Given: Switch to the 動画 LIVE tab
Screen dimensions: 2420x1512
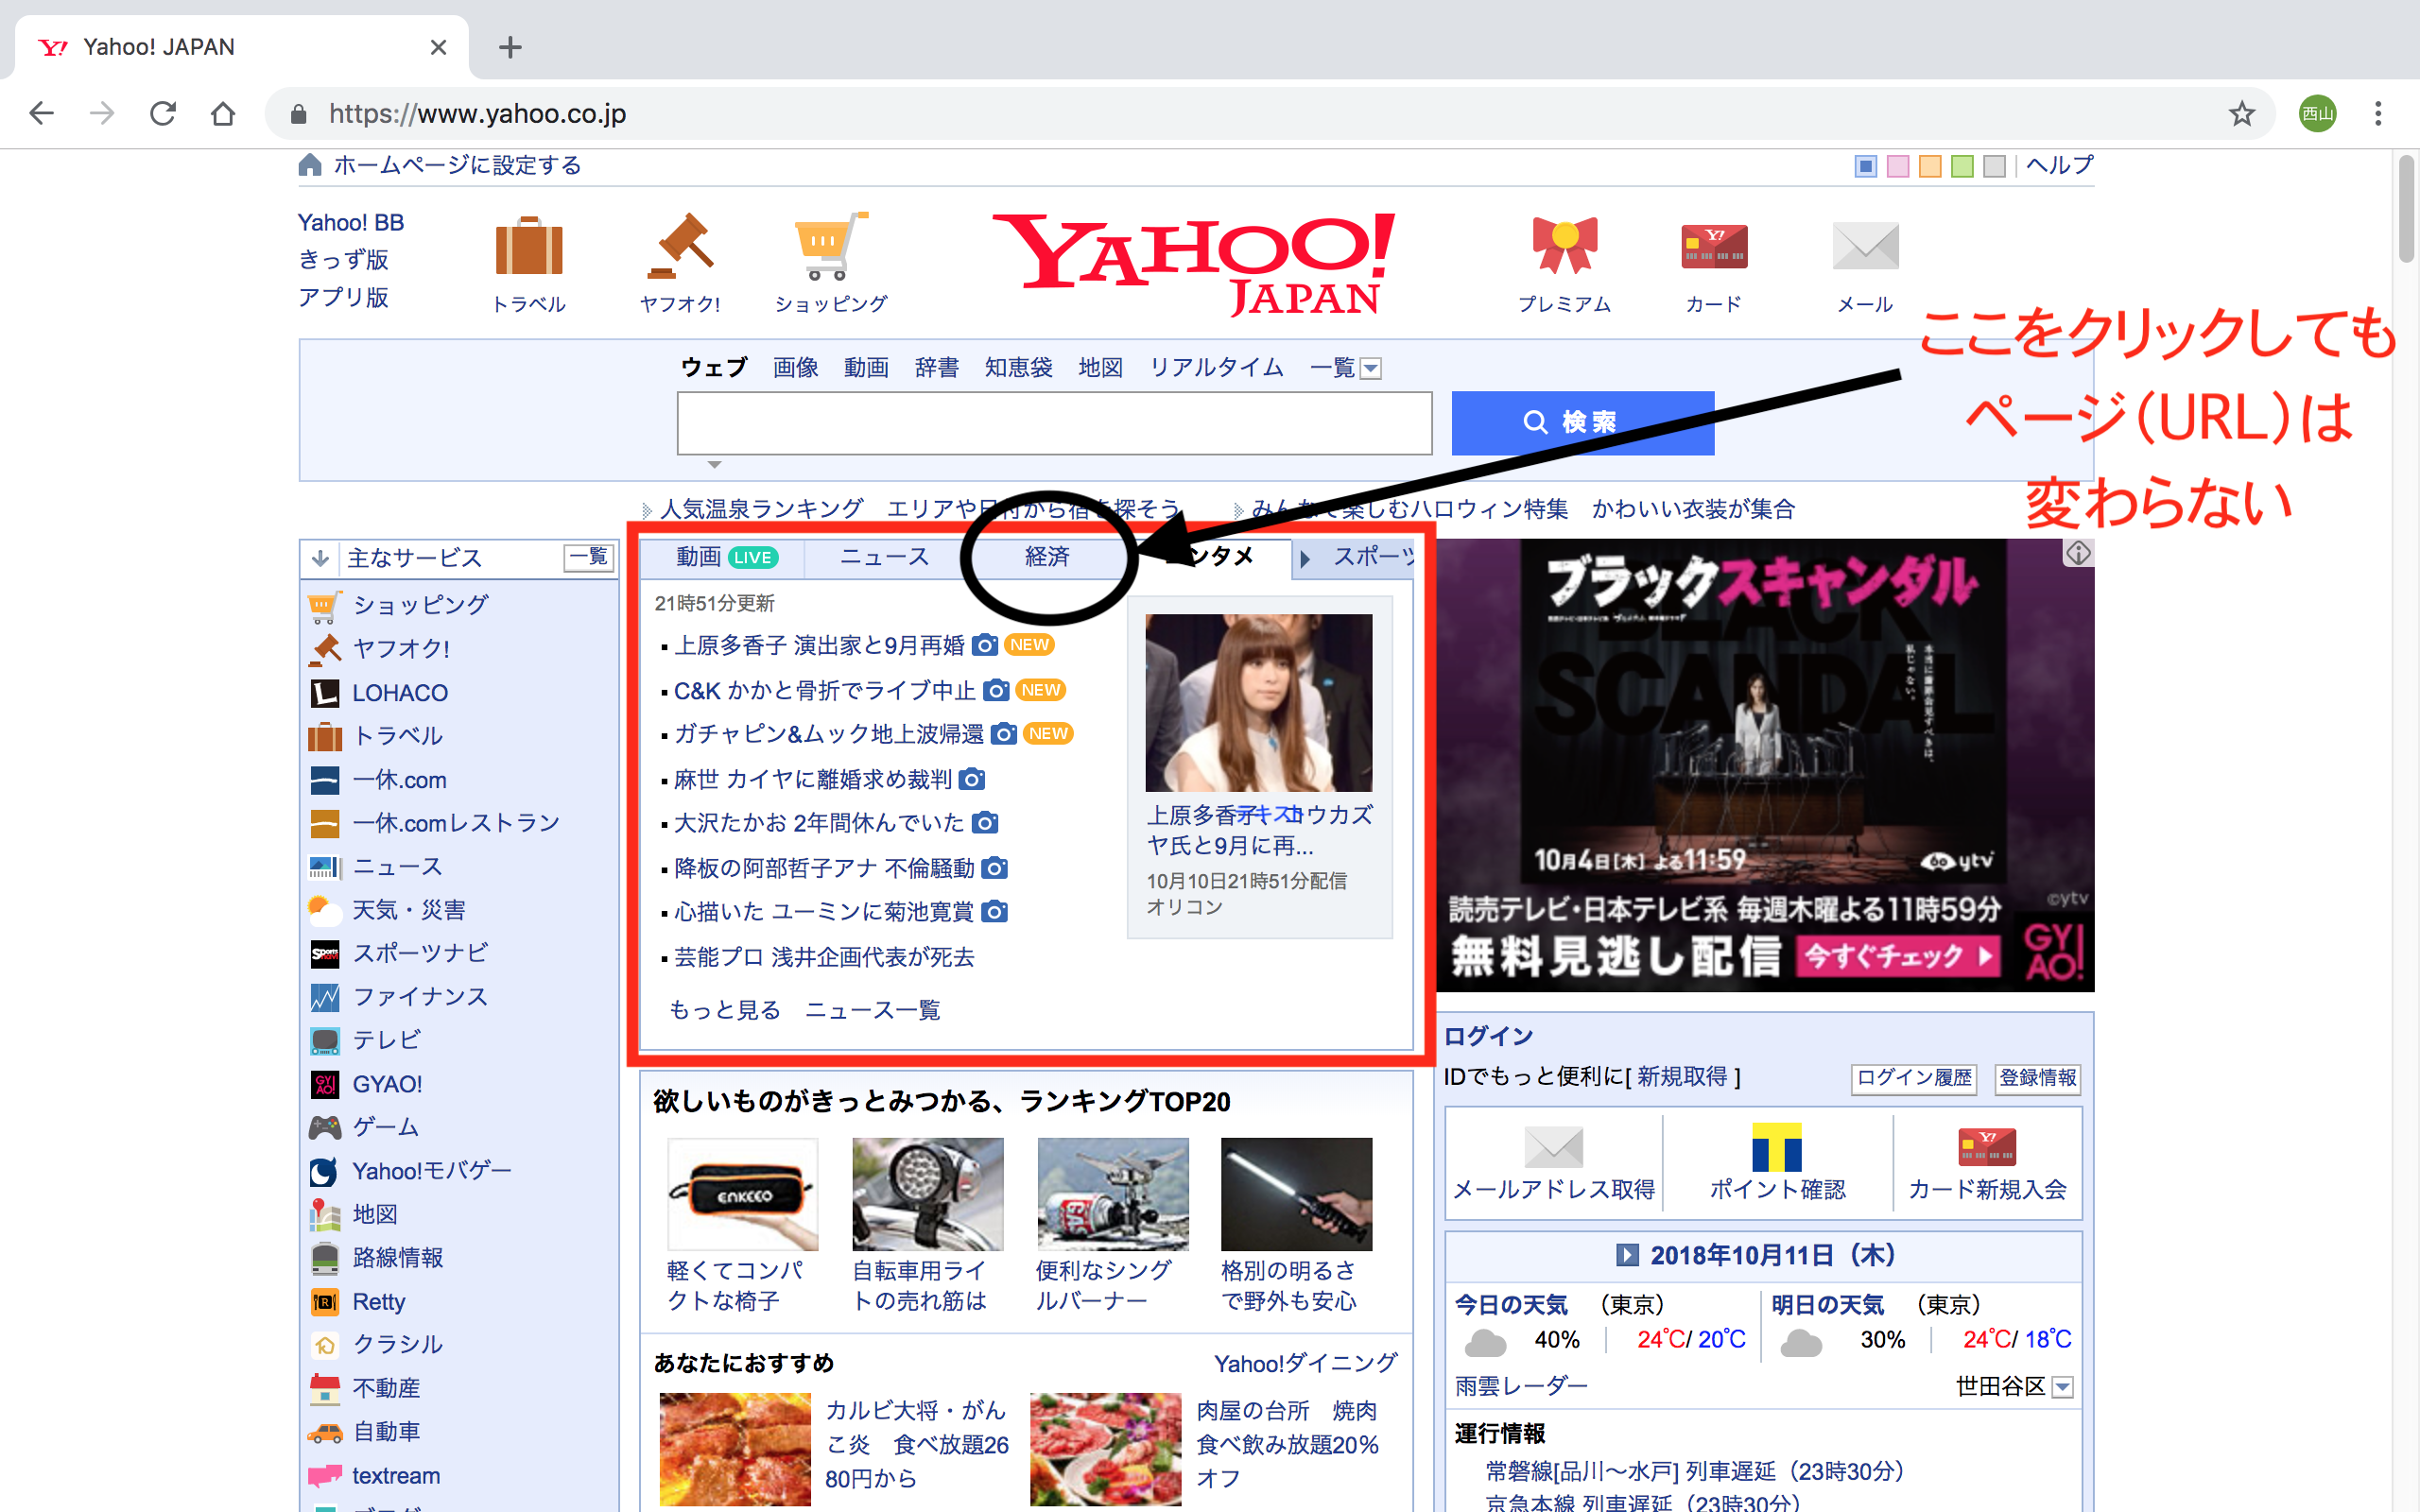Looking at the screenshot, I should (x=725, y=557).
